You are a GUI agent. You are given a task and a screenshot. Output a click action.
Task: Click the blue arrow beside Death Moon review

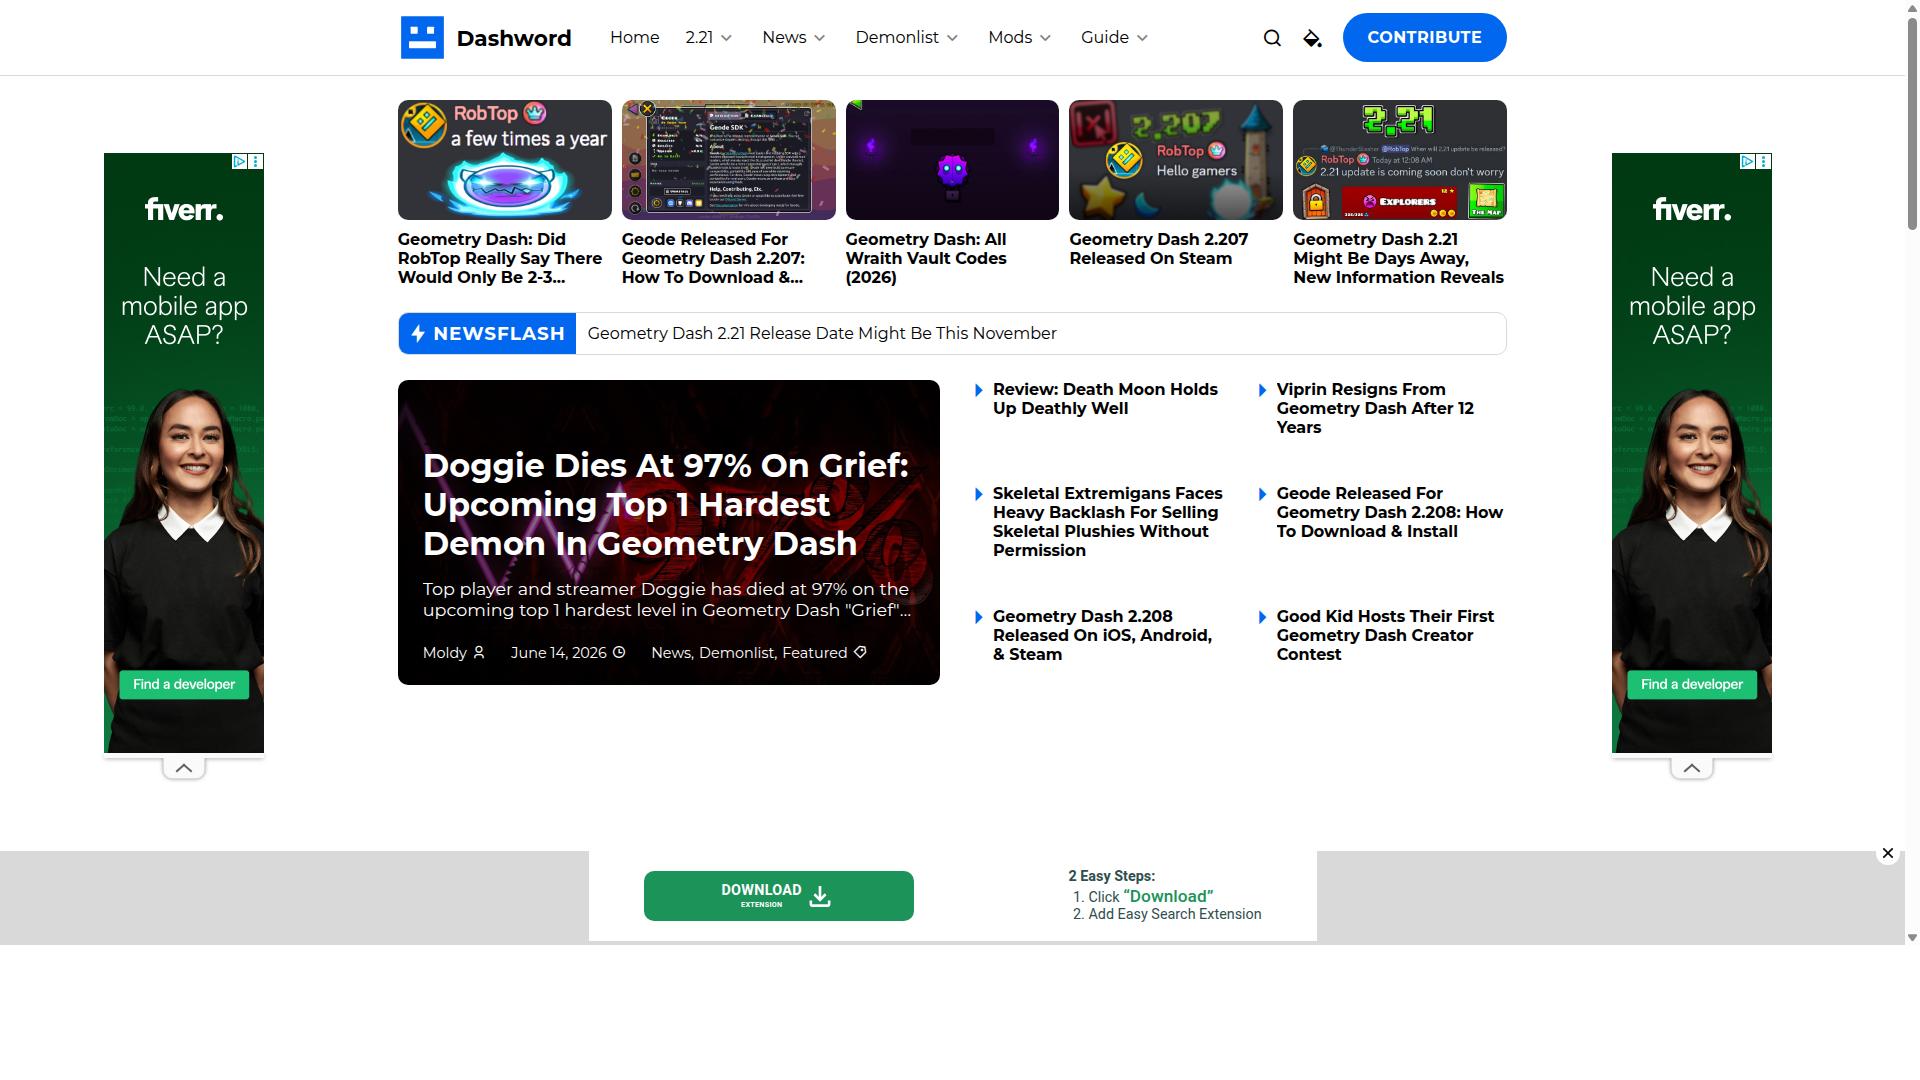(979, 390)
